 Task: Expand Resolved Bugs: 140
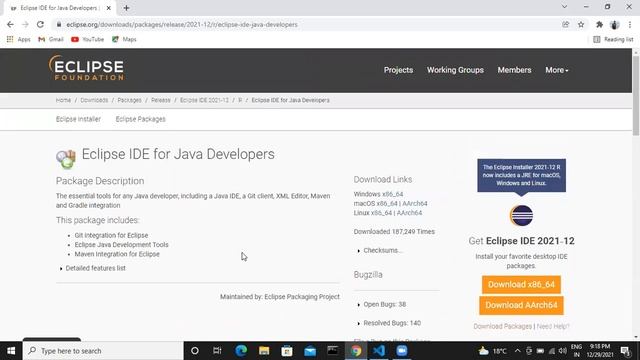point(392,323)
